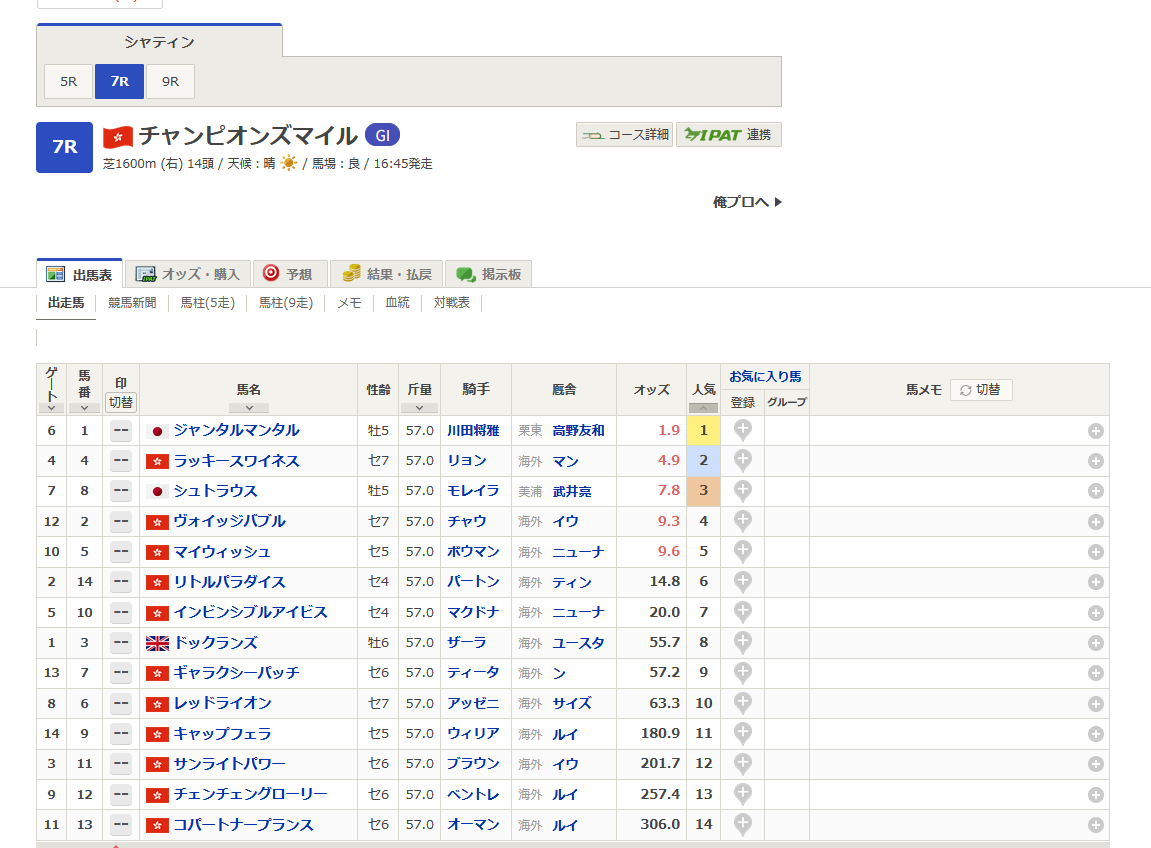The image size is (1151, 848).
Task: Select the 対戦表 sub-tab
Action: point(451,302)
